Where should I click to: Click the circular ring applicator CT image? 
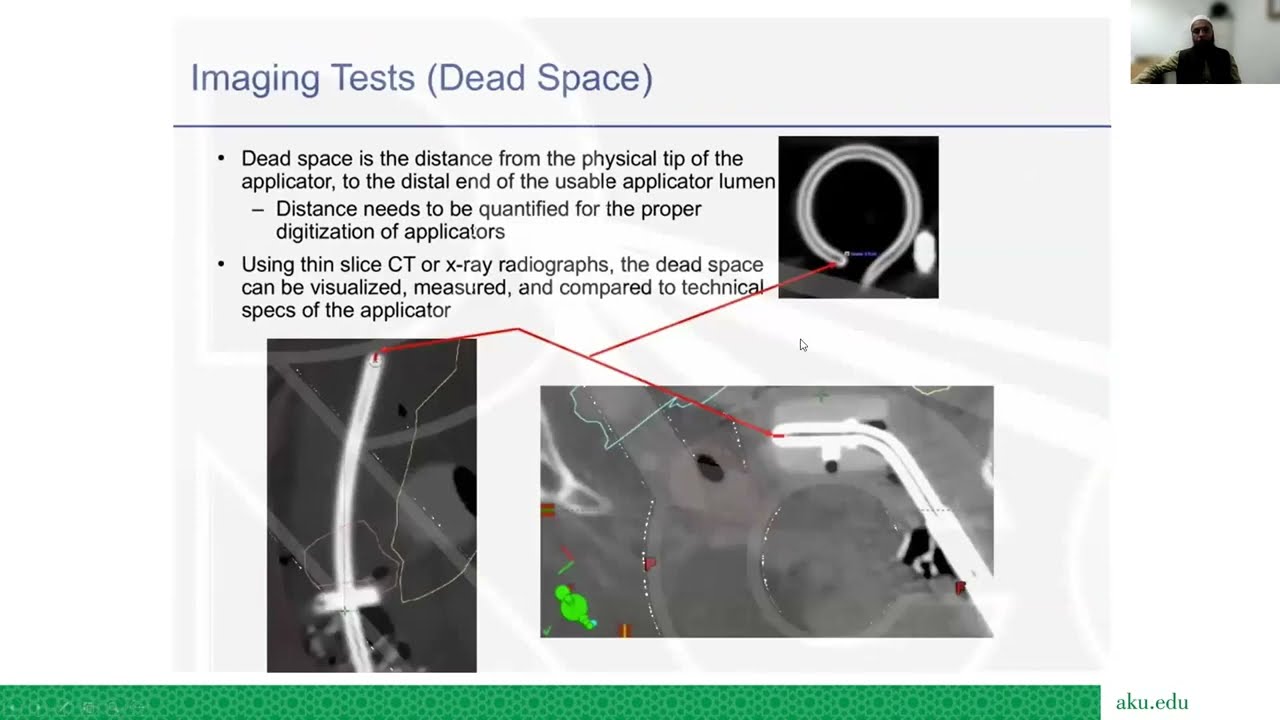(858, 217)
